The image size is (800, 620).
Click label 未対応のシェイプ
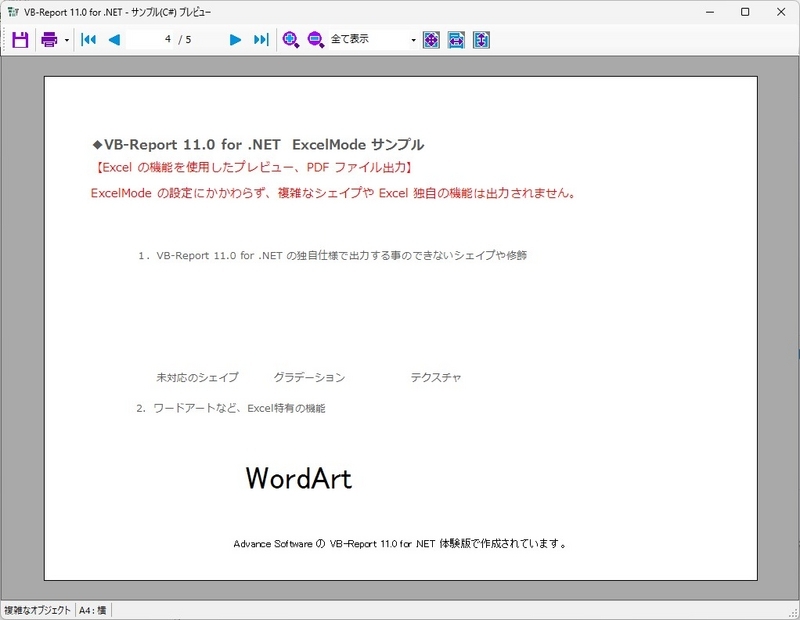[x=197, y=378]
